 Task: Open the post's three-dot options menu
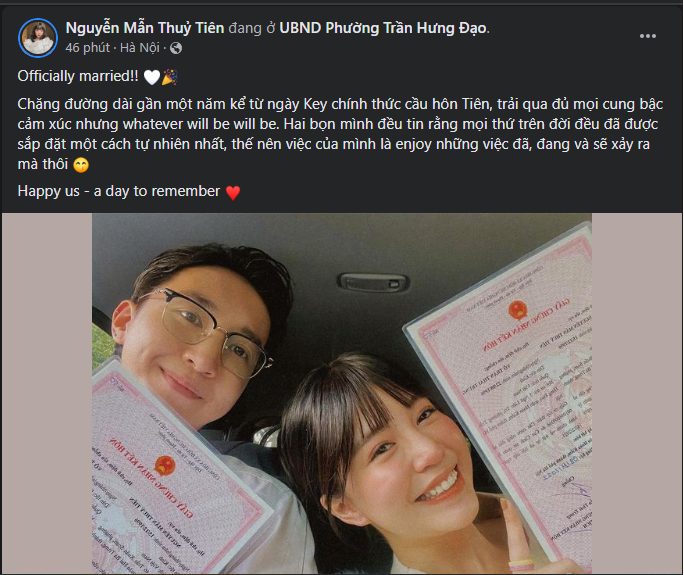click(x=648, y=36)
